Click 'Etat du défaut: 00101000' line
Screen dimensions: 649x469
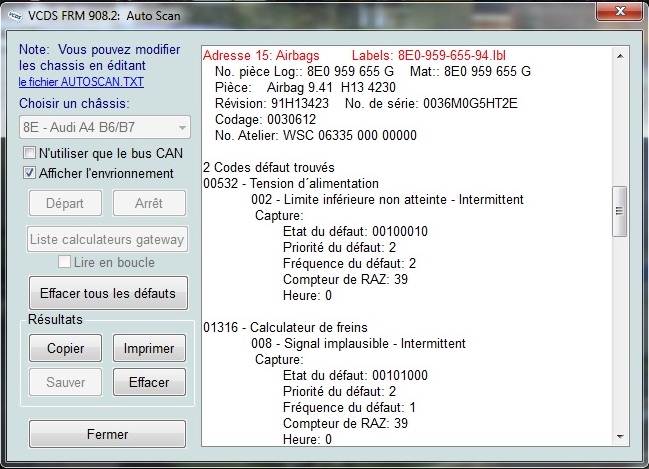coord(356,375)
